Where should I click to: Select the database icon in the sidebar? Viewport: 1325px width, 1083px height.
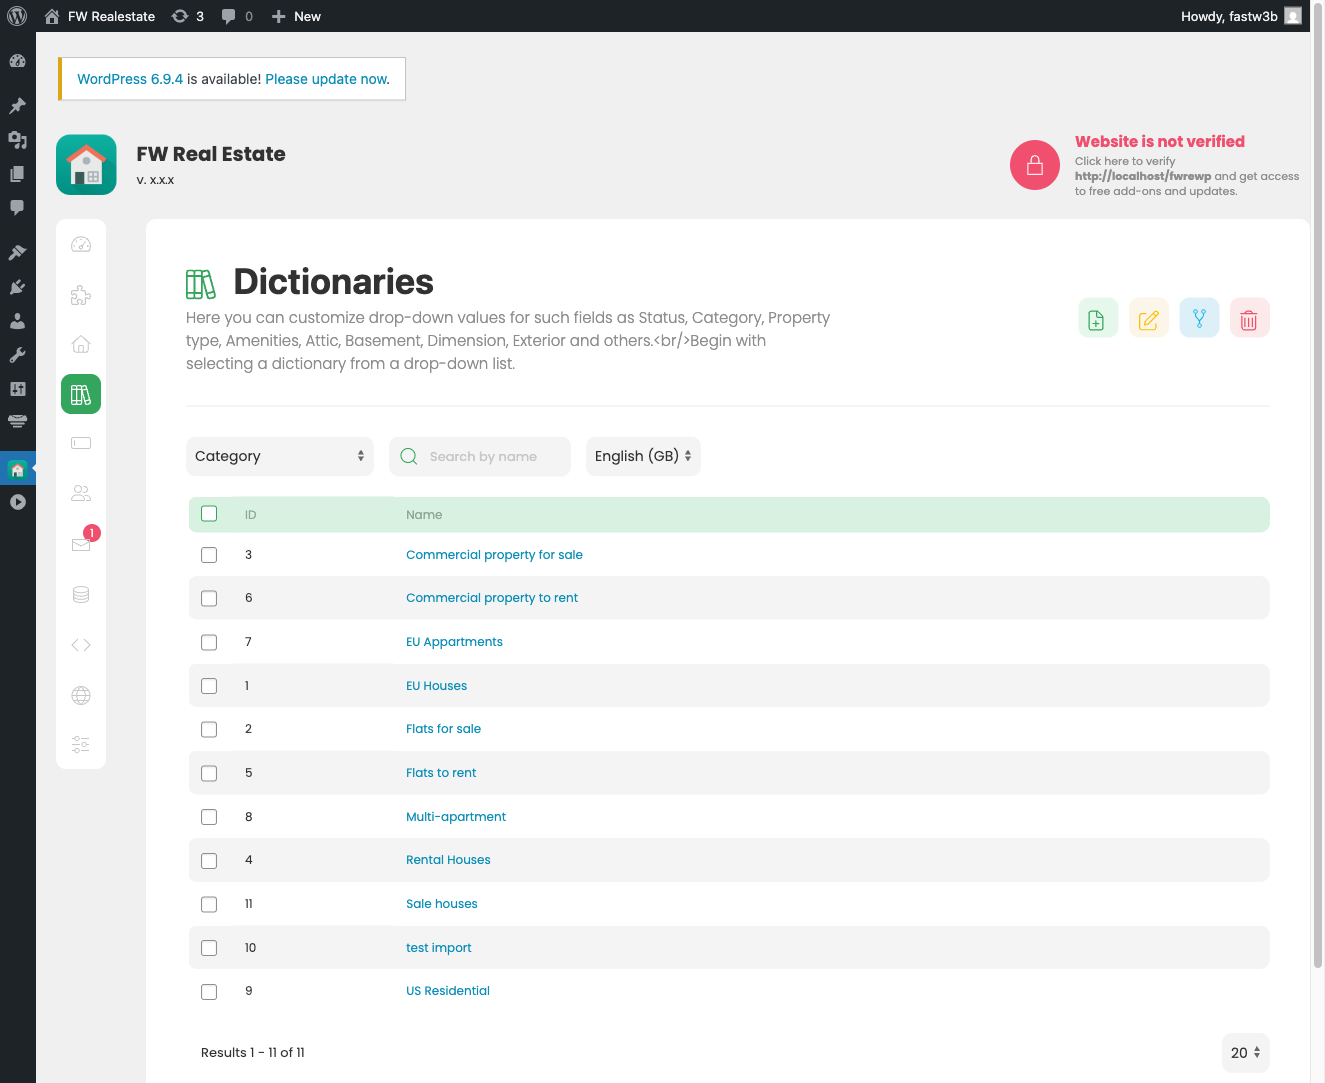(80, 594)
